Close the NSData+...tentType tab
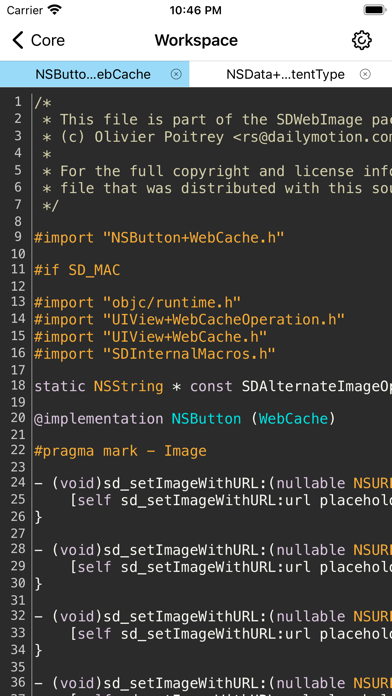 pyautogui.click(x=365, y=74)
